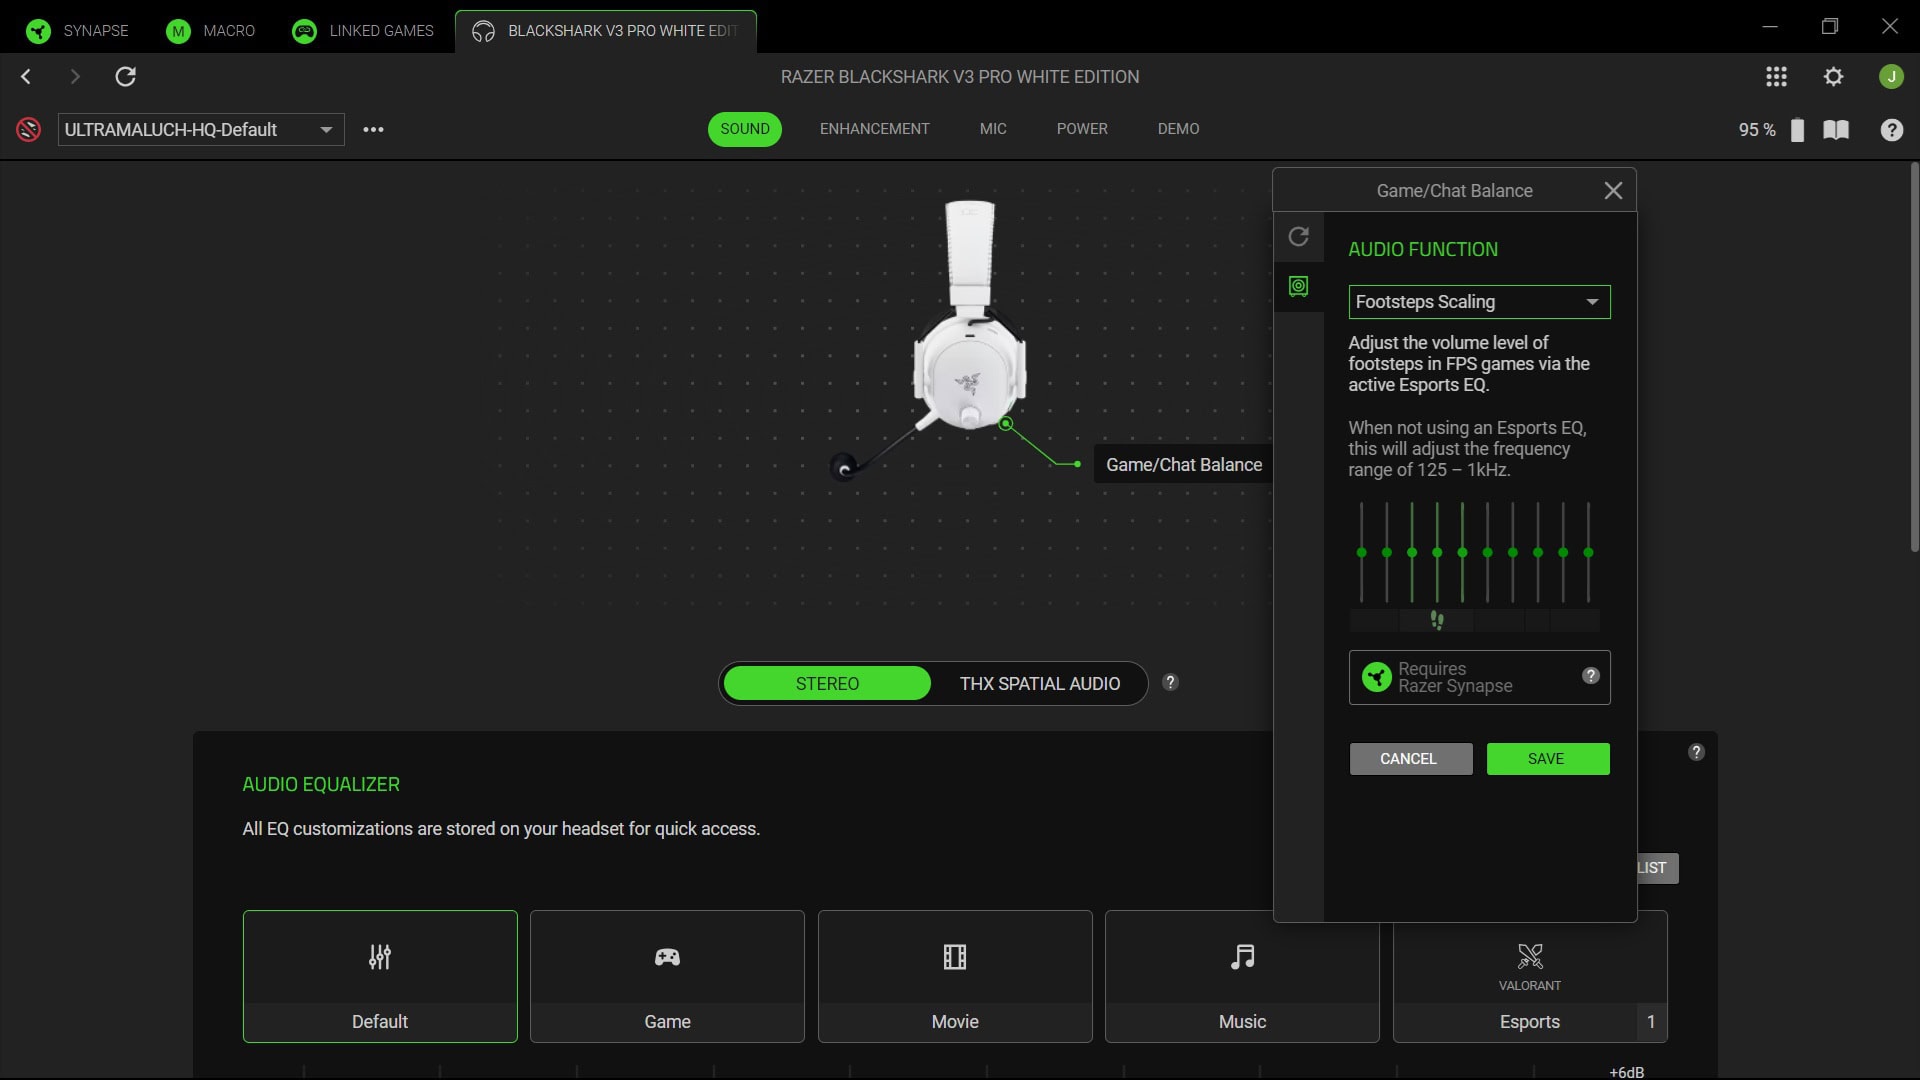Click the first EQ band slider in preview
This screenshot has width=1920, height=1080.
click(x=1361, y=552)
